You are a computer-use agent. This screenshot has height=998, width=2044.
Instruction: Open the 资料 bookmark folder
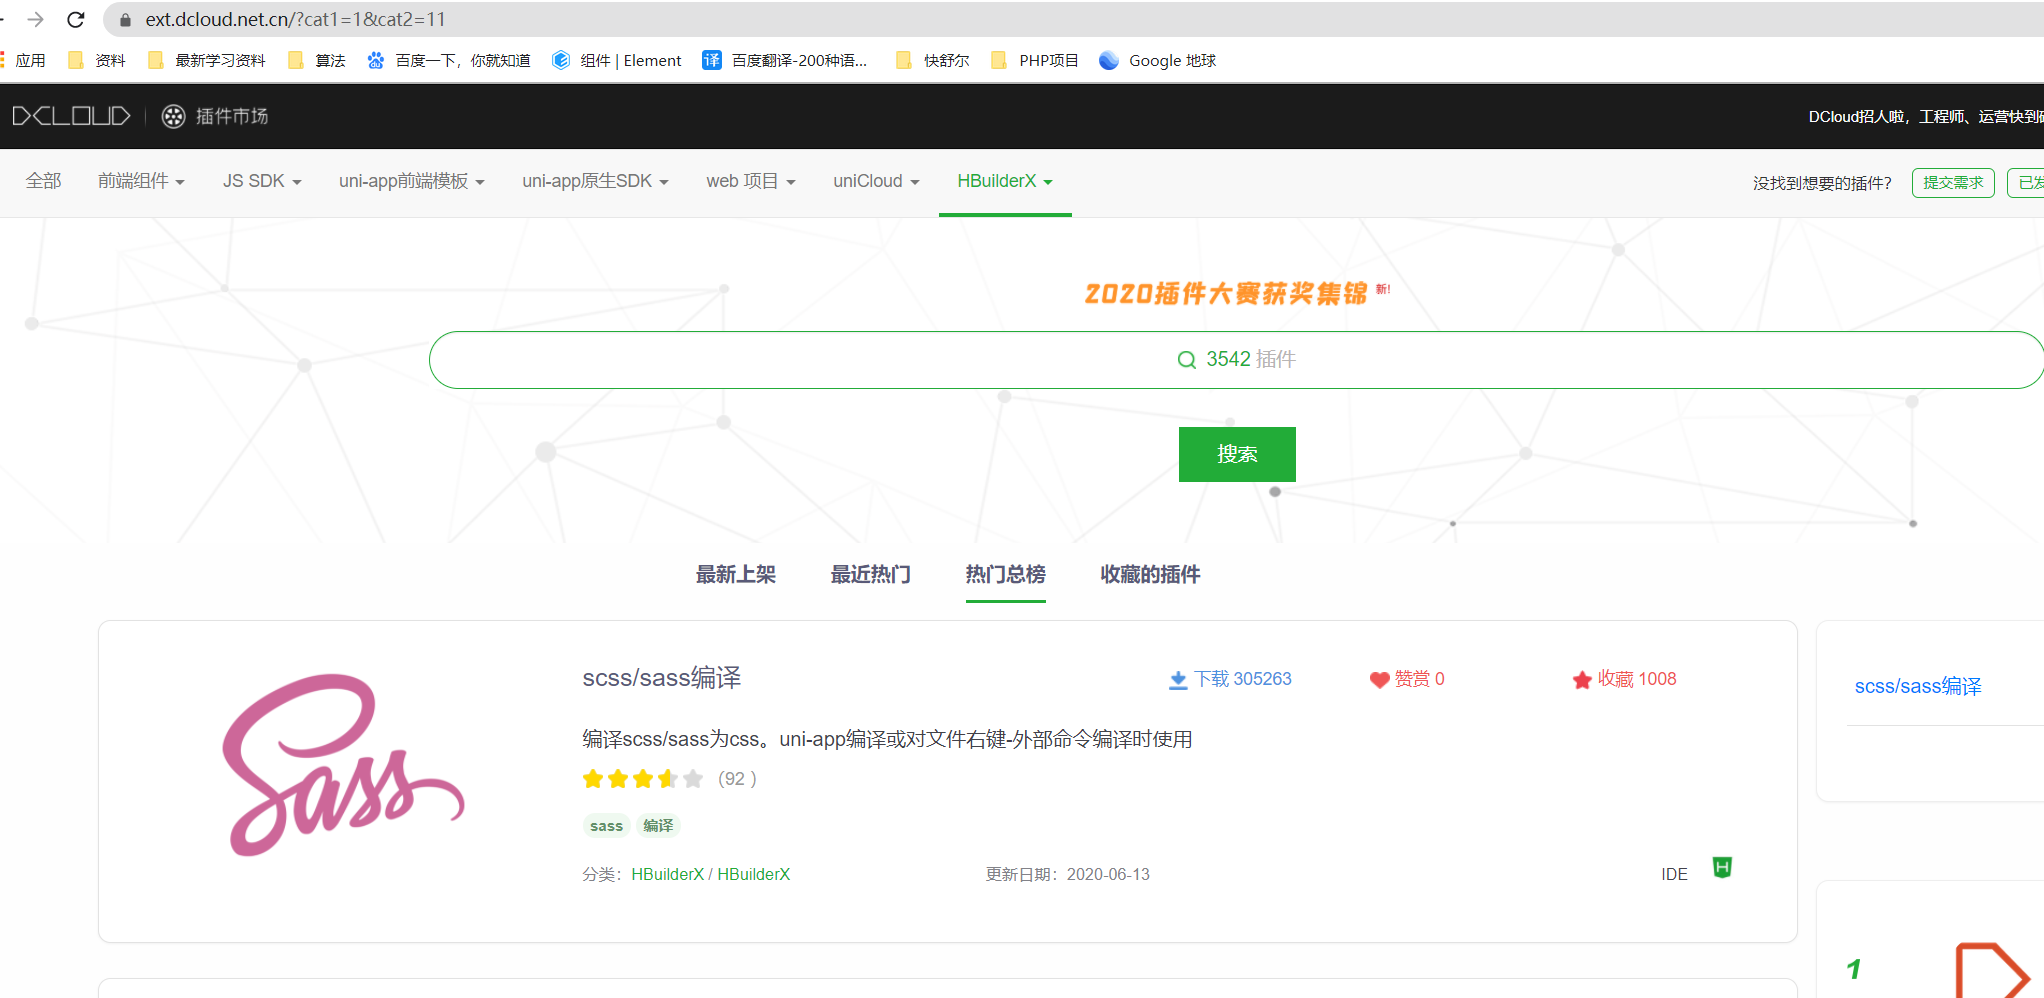coord(97,60)
